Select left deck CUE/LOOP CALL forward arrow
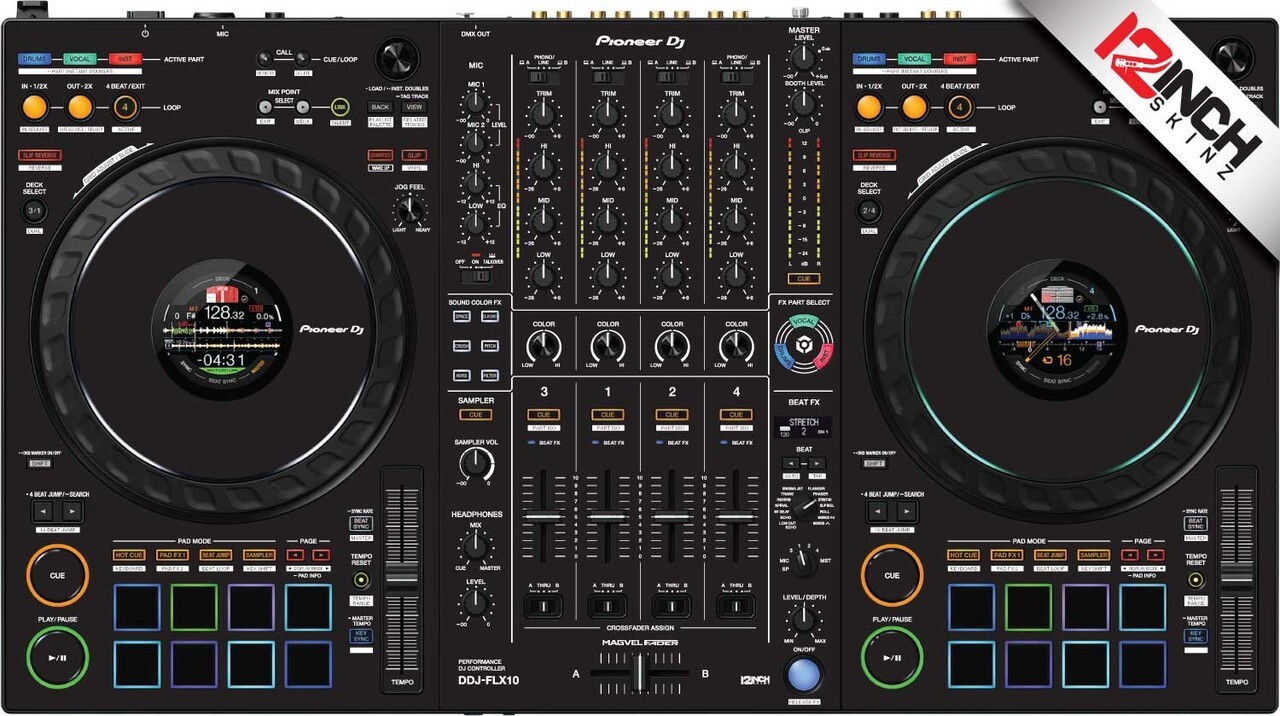The image size is (1280, 716). pos(301,59)
